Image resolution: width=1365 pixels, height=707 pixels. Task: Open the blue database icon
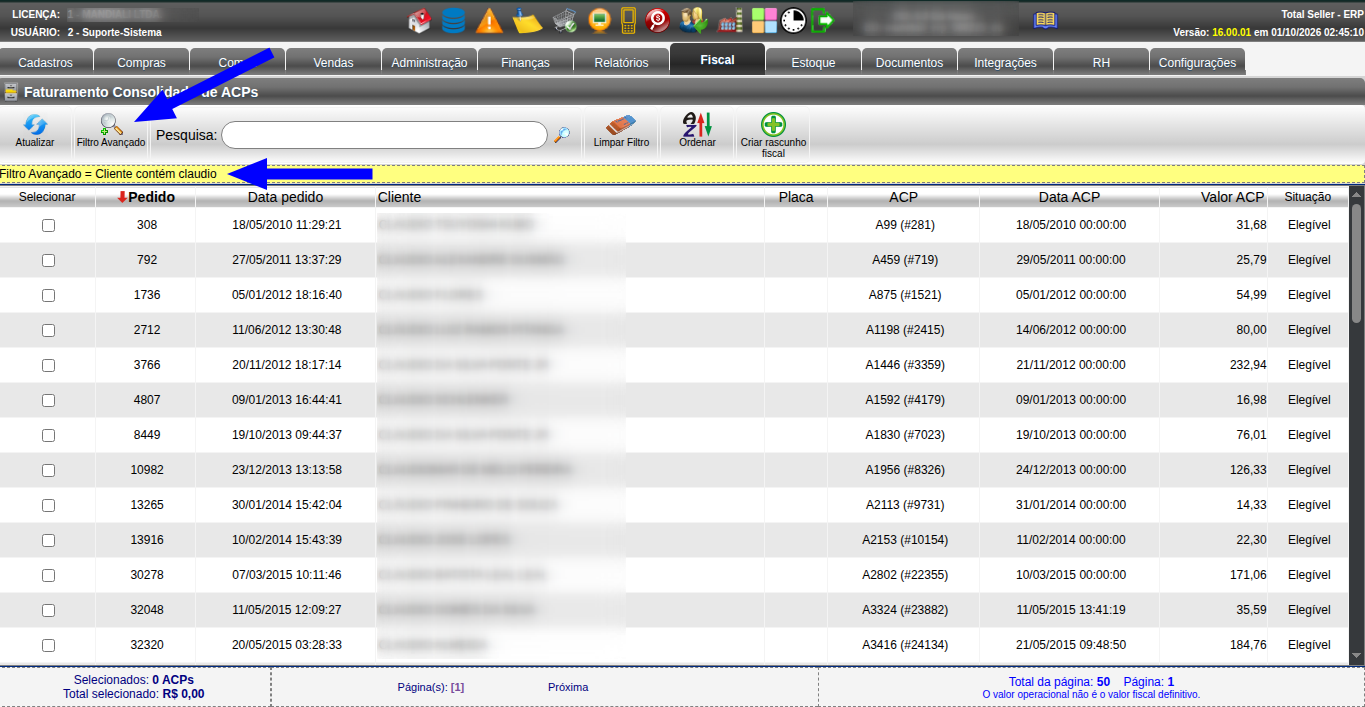453,20
